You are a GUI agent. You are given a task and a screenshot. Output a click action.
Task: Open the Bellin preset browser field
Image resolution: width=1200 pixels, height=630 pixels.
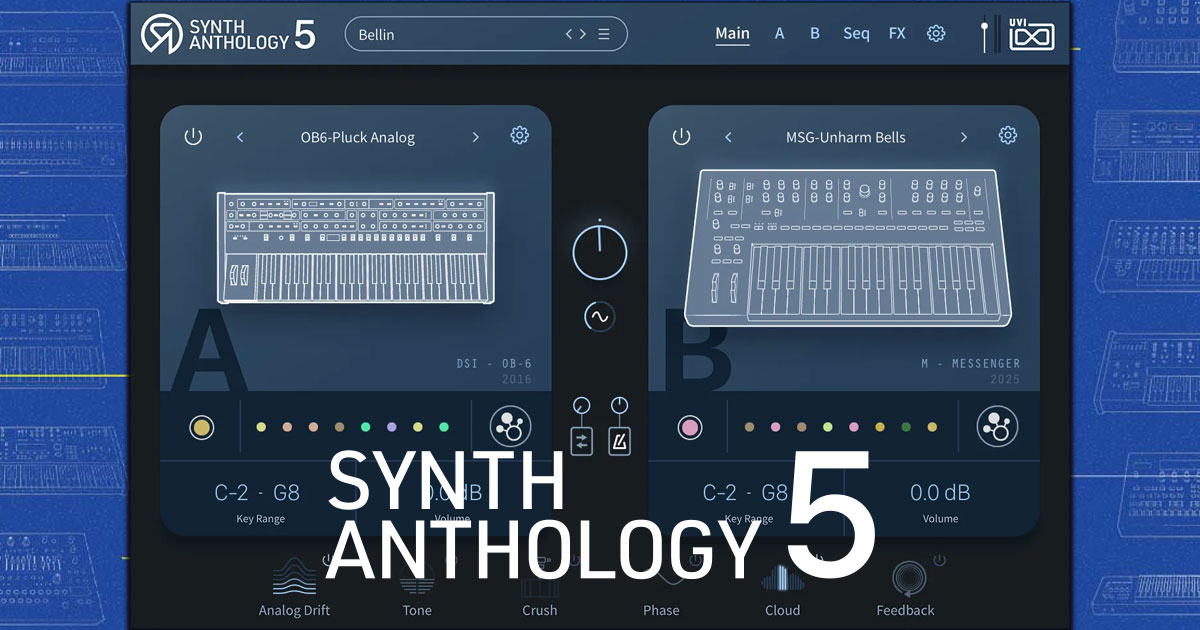point(486,34)
